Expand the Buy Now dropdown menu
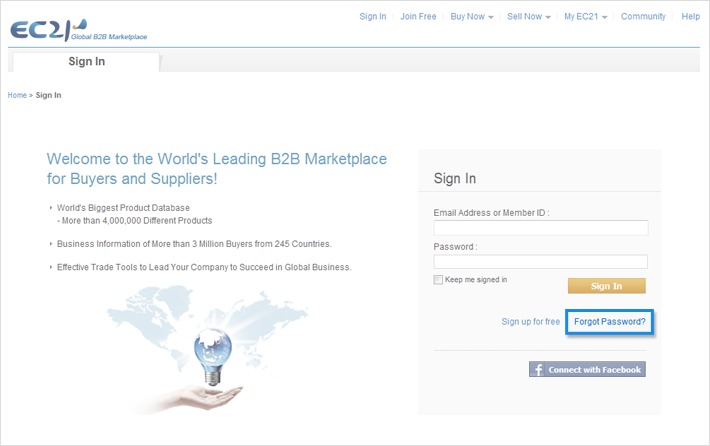The width and height of the screenshot is (710, 446). click(472, 17)
